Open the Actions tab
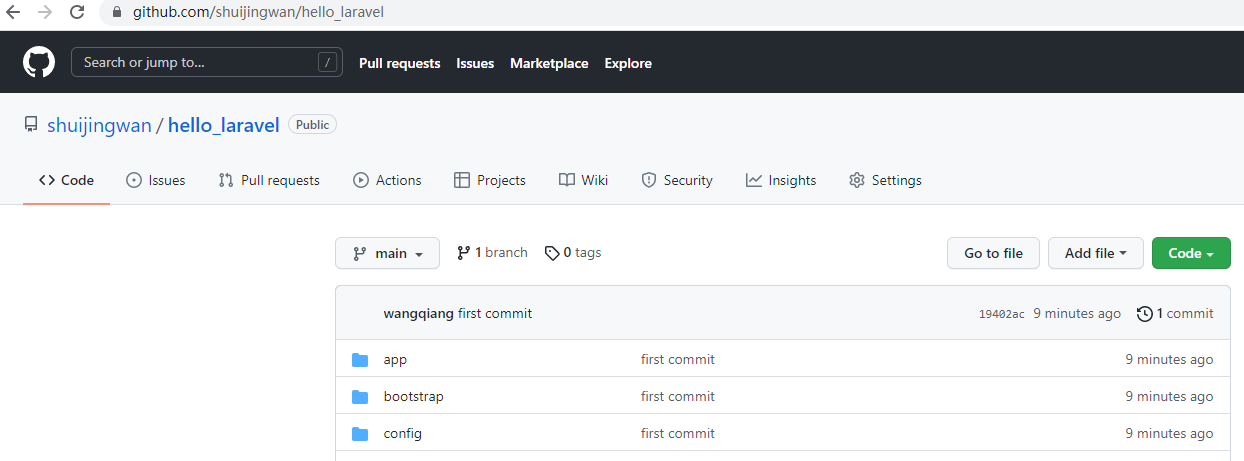Screen dimensions: 1244x461 387,180
